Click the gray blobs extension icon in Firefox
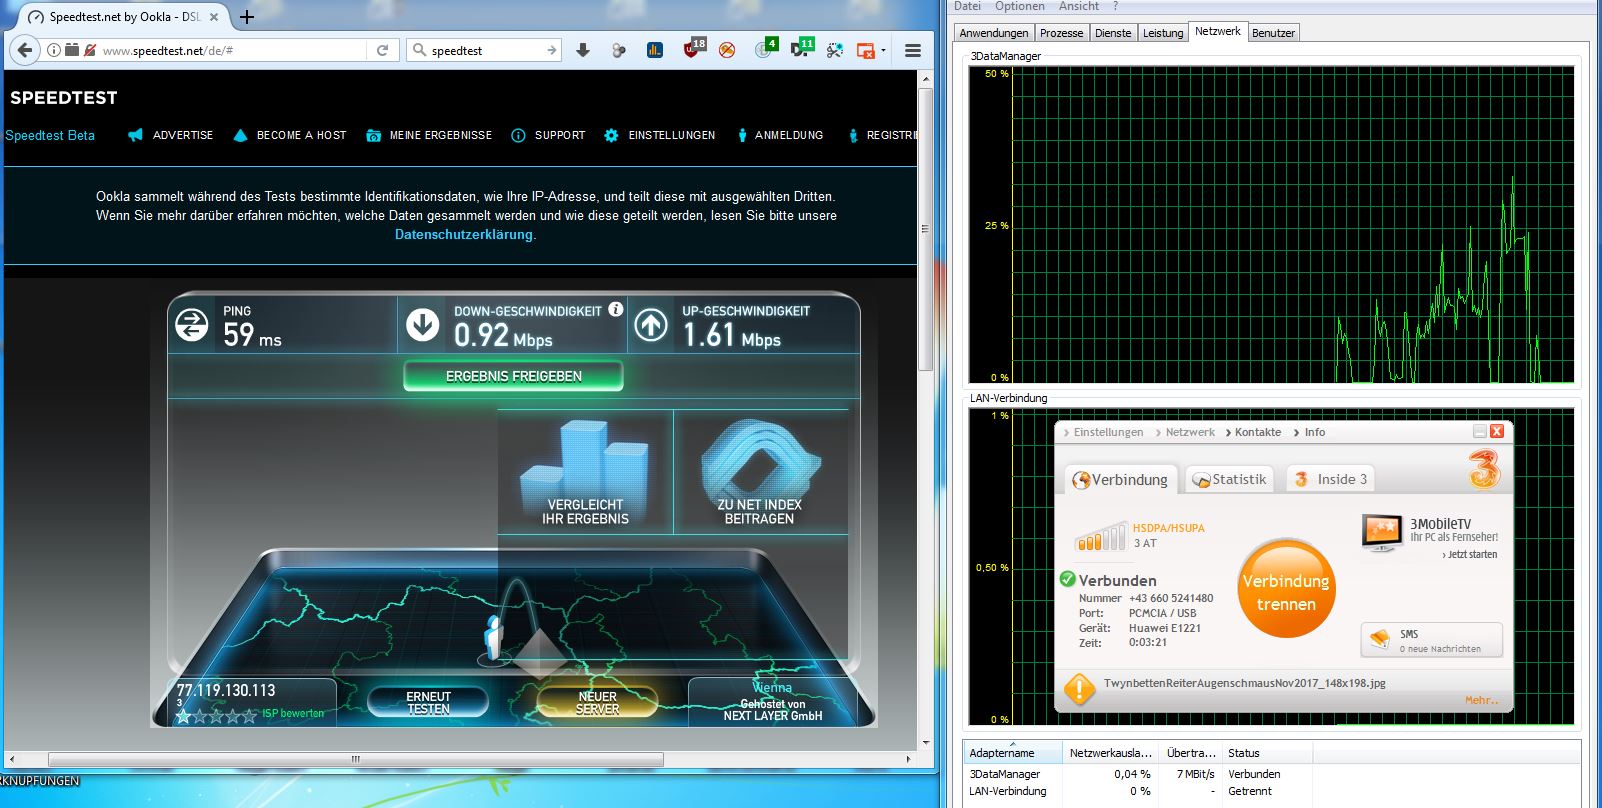 click(x=619, y=50)
